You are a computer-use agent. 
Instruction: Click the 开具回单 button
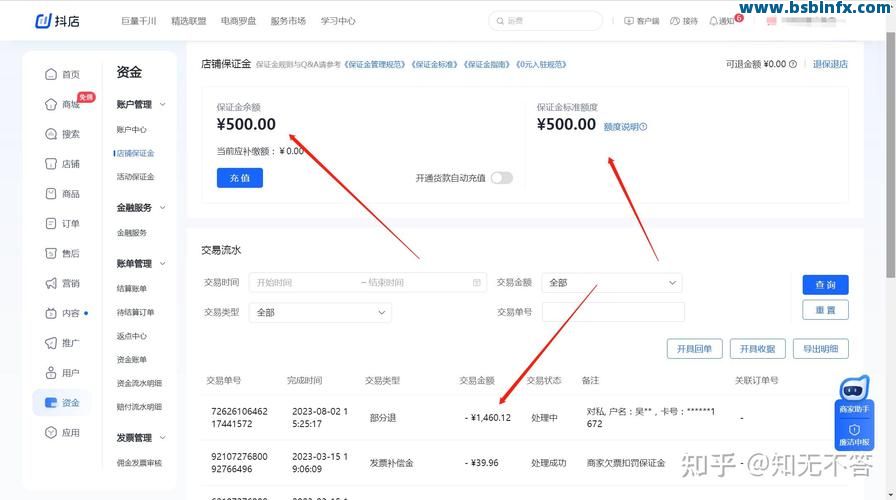(x=694, y=349)
